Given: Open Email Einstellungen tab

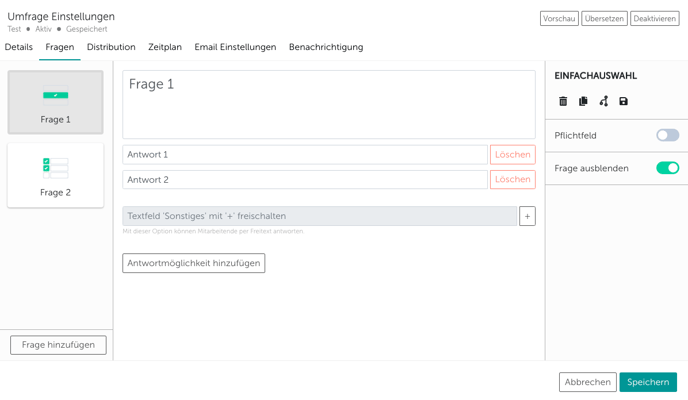Looking at the screenshot, I should click(x=235, y=47).
